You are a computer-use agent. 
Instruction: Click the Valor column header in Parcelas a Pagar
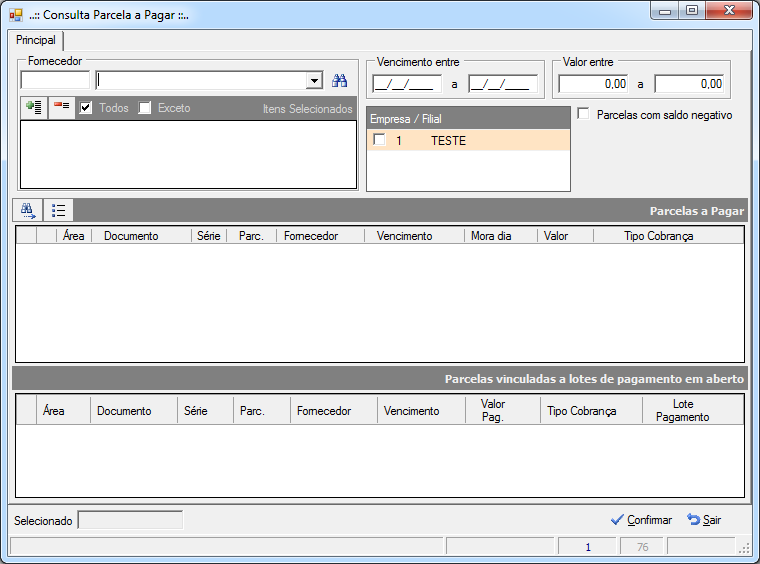coord(565,236)
